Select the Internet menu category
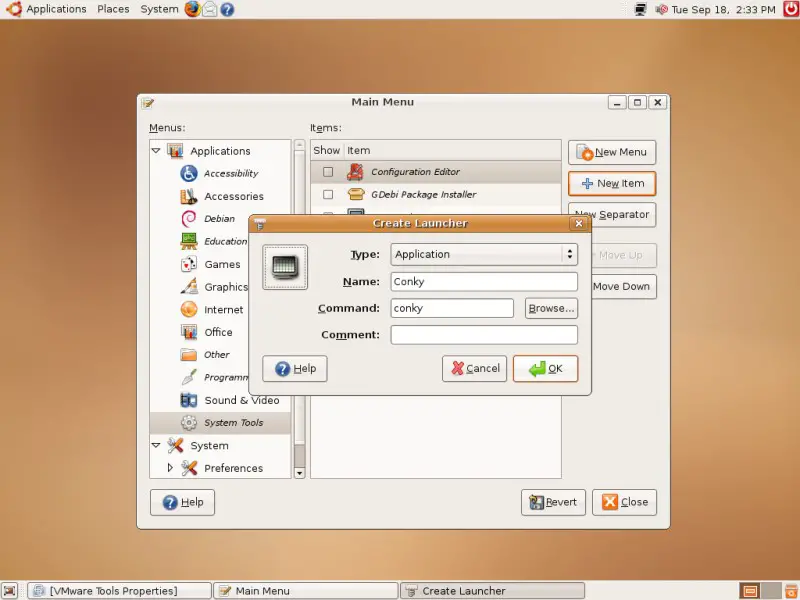800x600 pixels. pyautogui.click(x=223, y=310)
